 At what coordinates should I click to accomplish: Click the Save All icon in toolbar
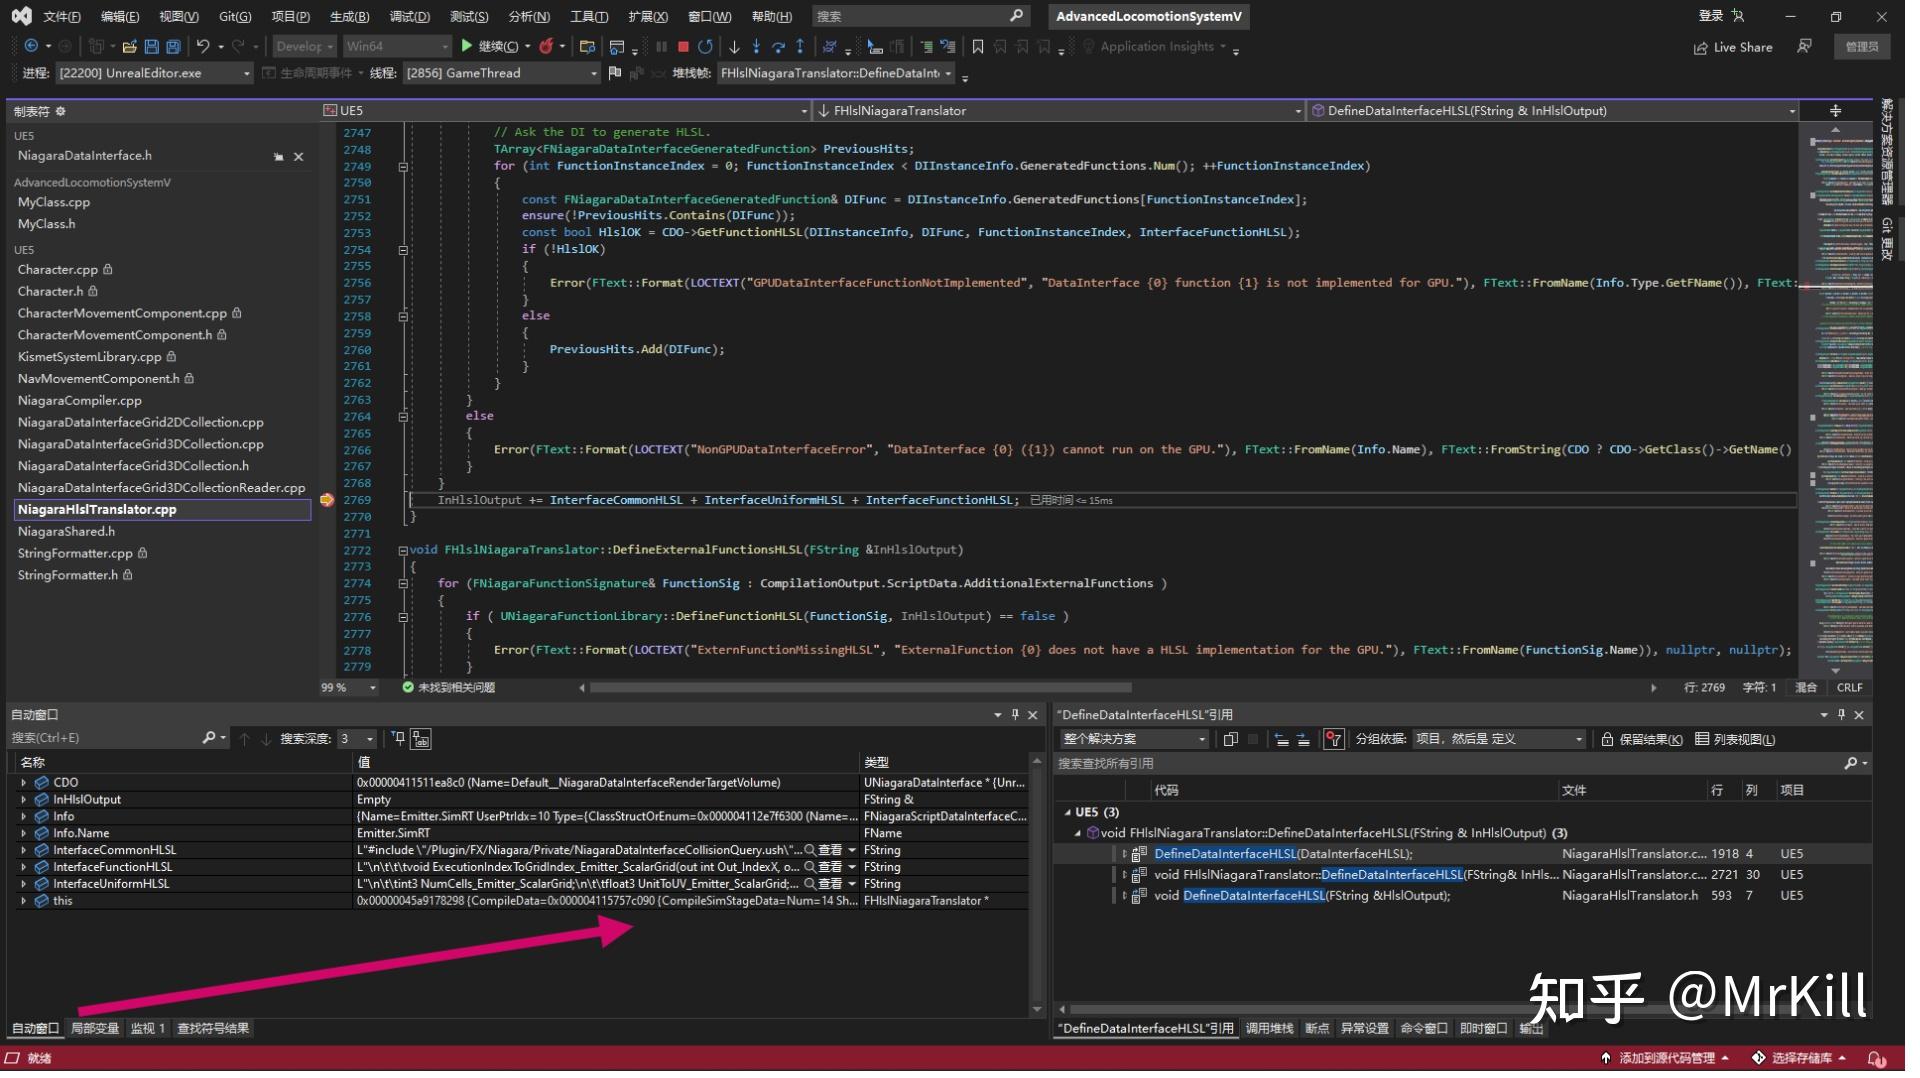[175, 47]
